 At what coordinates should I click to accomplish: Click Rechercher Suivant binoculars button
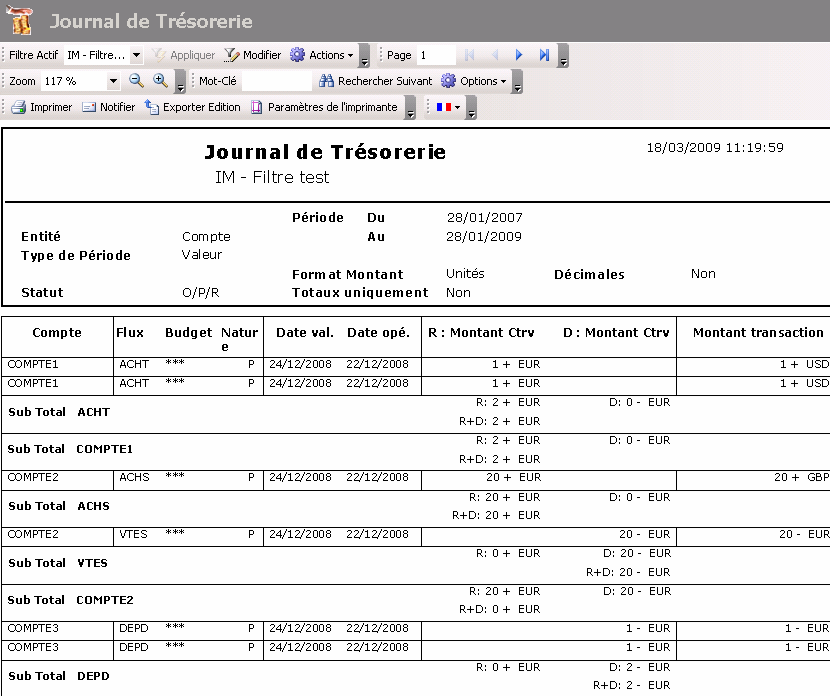375,81
